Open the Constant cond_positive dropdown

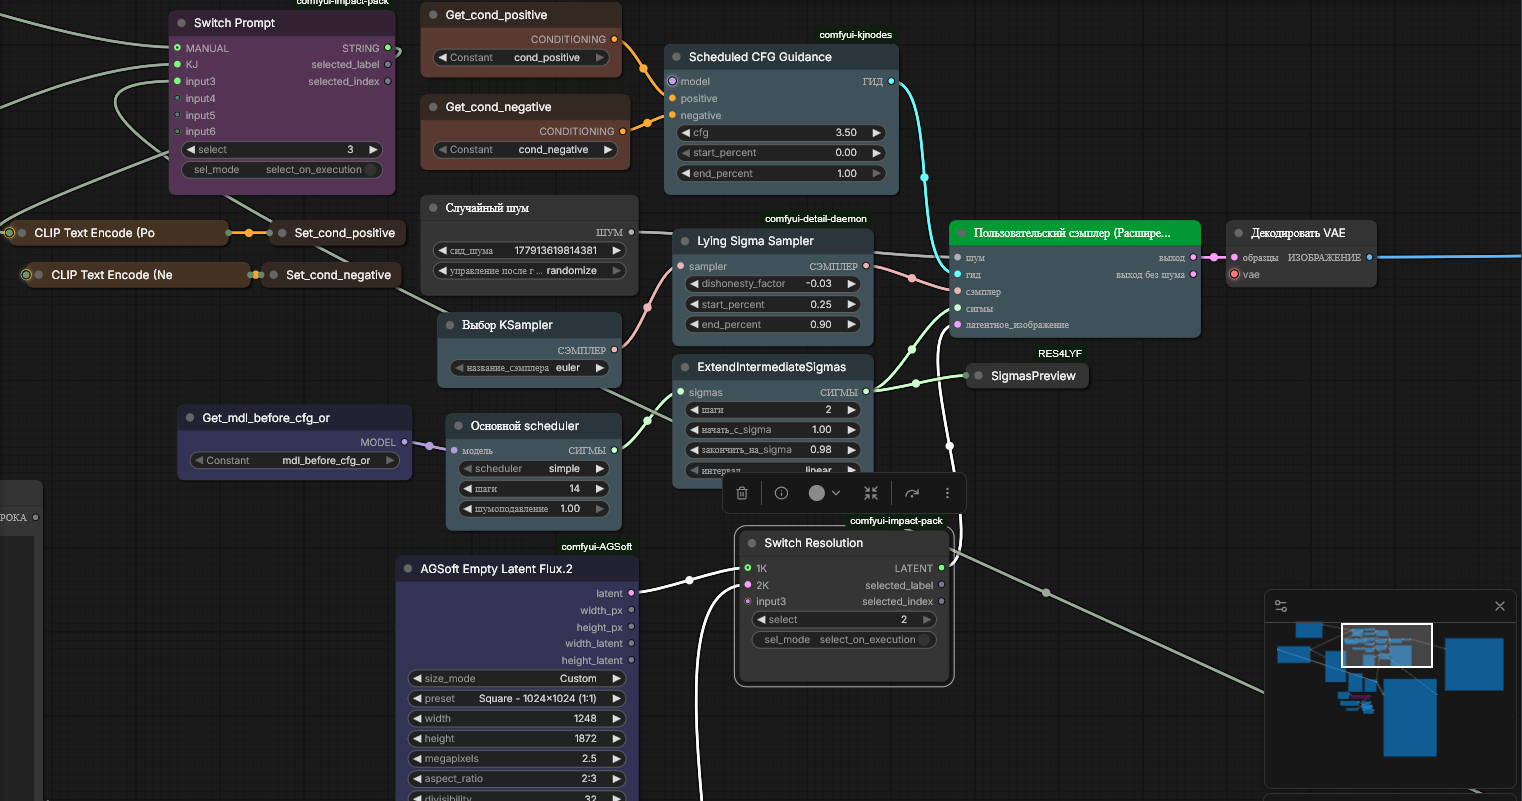(520, 58)
